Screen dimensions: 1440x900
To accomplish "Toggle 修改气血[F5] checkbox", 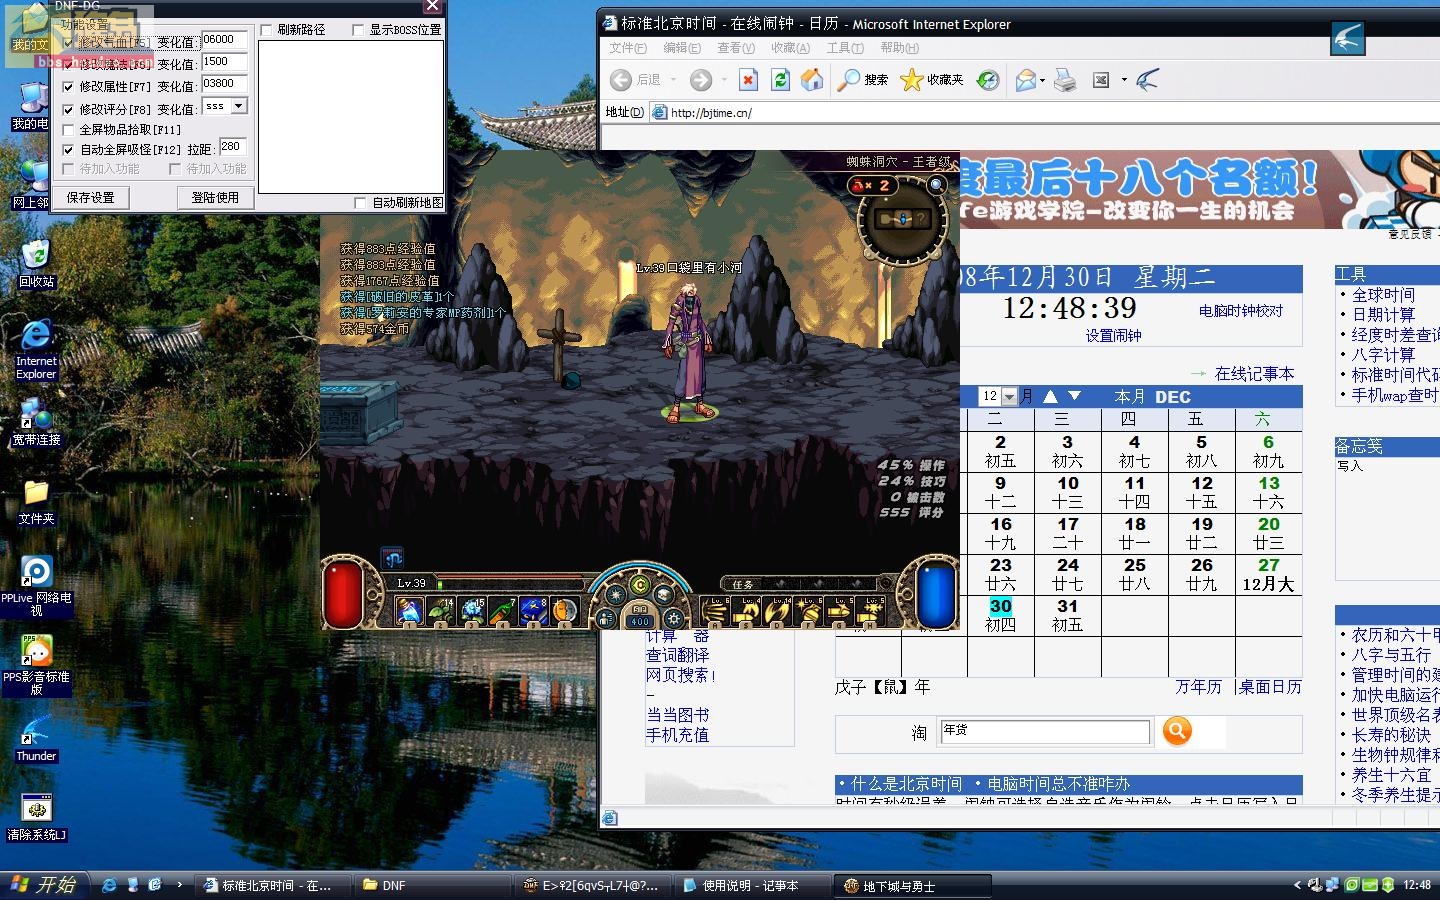I will 68,43.
